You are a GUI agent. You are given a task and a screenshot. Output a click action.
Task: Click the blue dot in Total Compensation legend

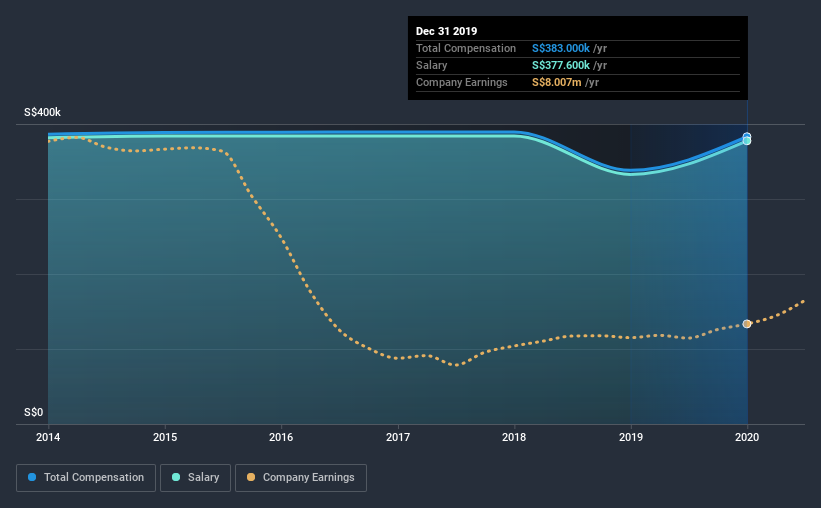click(x=32, y=477)
